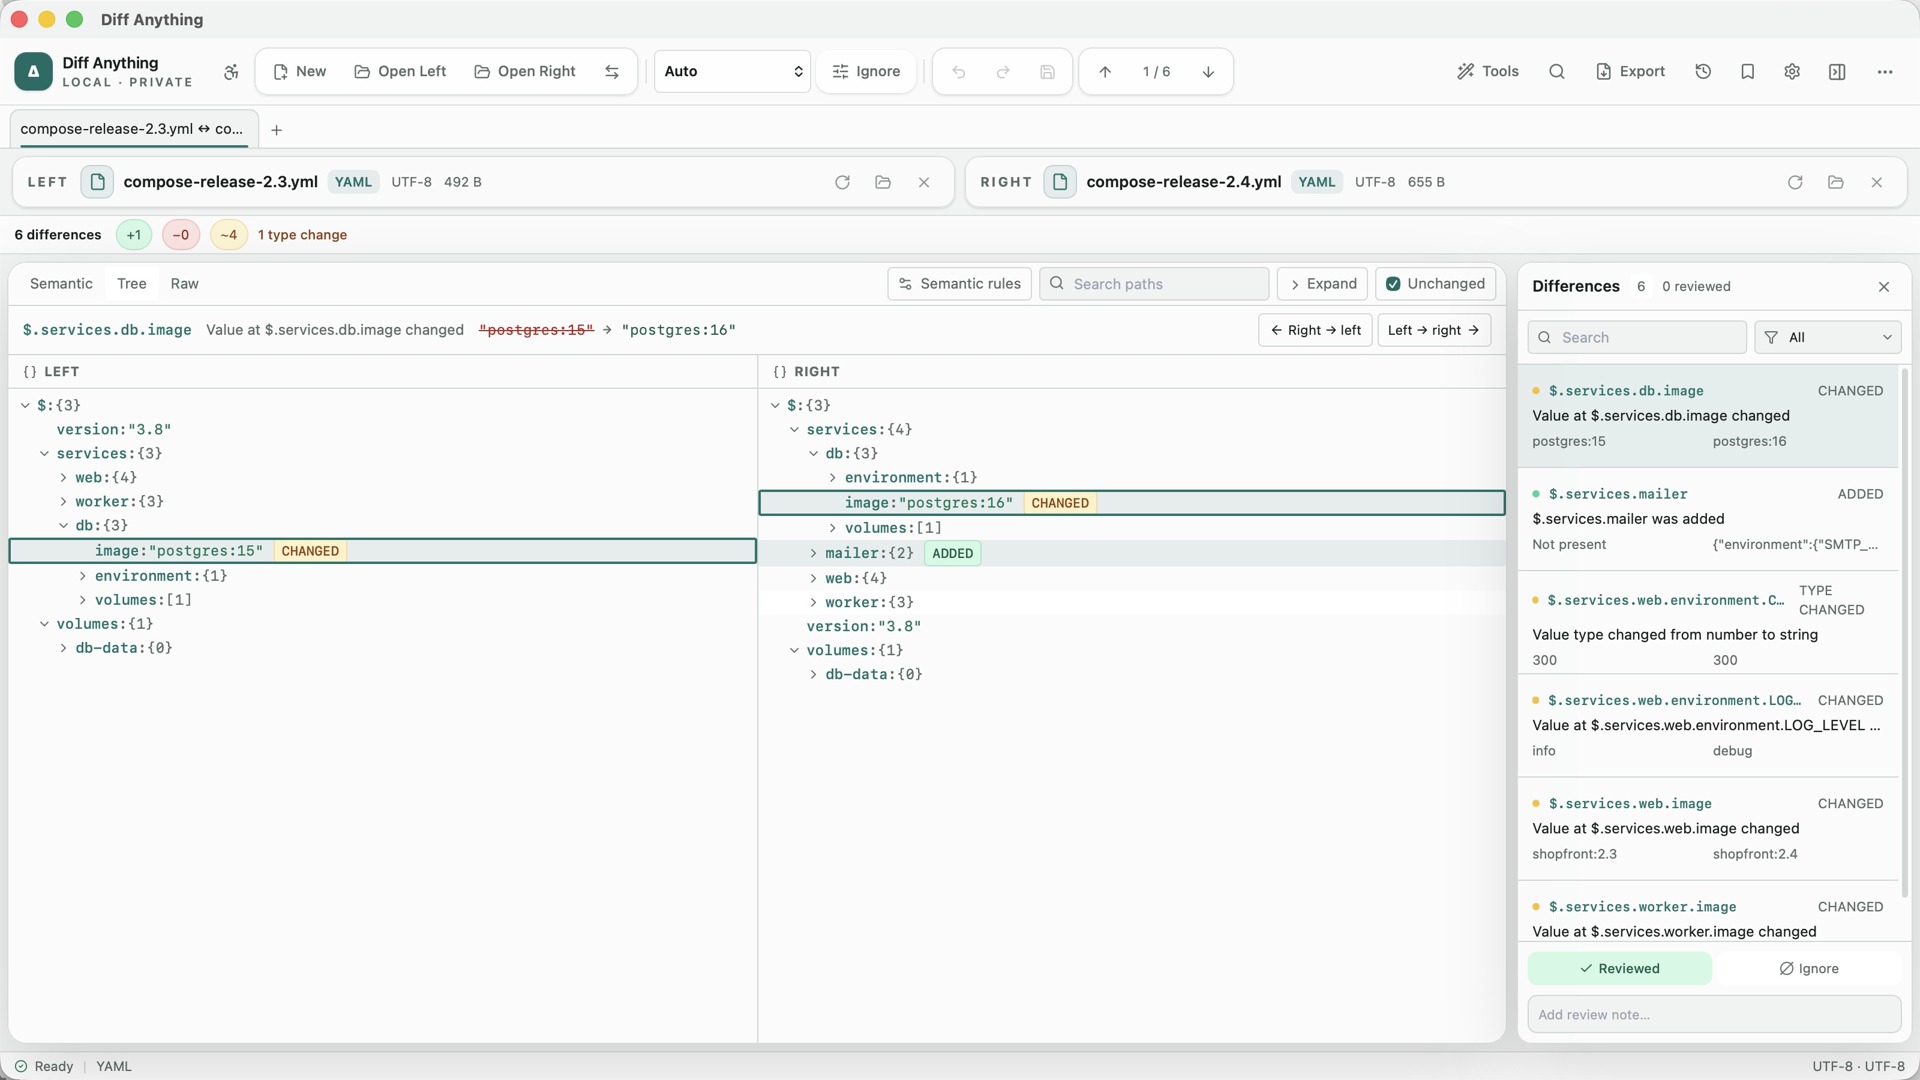Viewport: 1920px width, 1080px height.
Task: Apply Left → right merge button
Action: 1434,330
